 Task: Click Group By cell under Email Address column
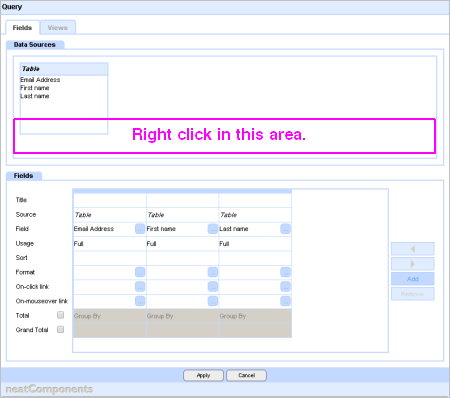point(110,316)
